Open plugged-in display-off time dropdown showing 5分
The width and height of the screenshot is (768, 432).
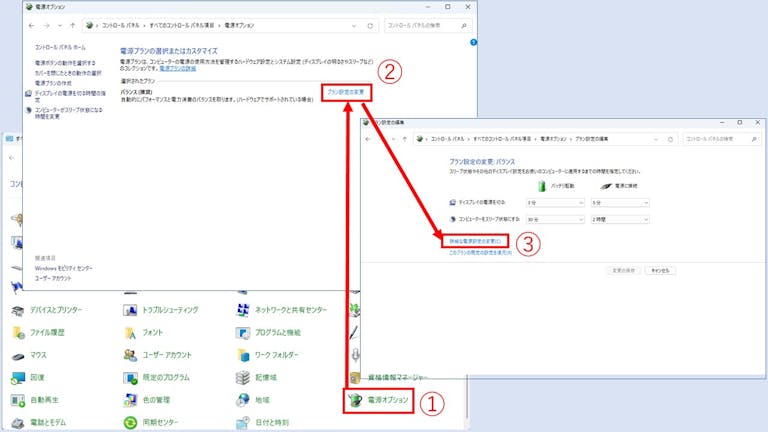pyautogui.click(x=620, y=203)
